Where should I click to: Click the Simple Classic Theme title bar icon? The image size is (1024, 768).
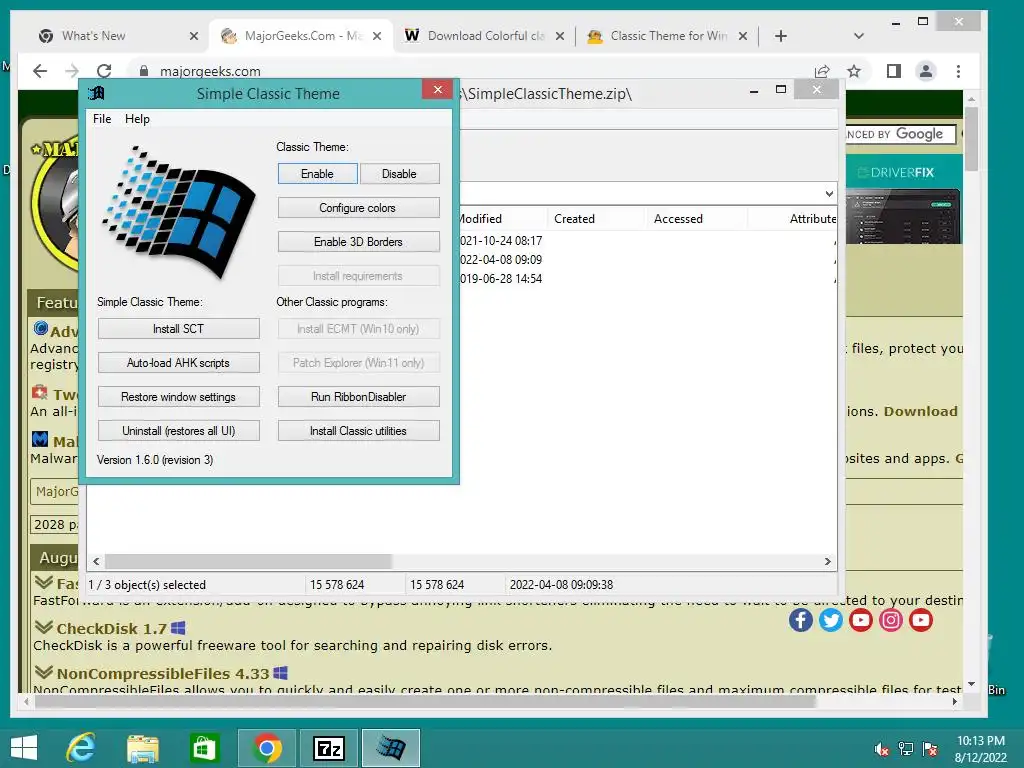click(x=97, y=93)
